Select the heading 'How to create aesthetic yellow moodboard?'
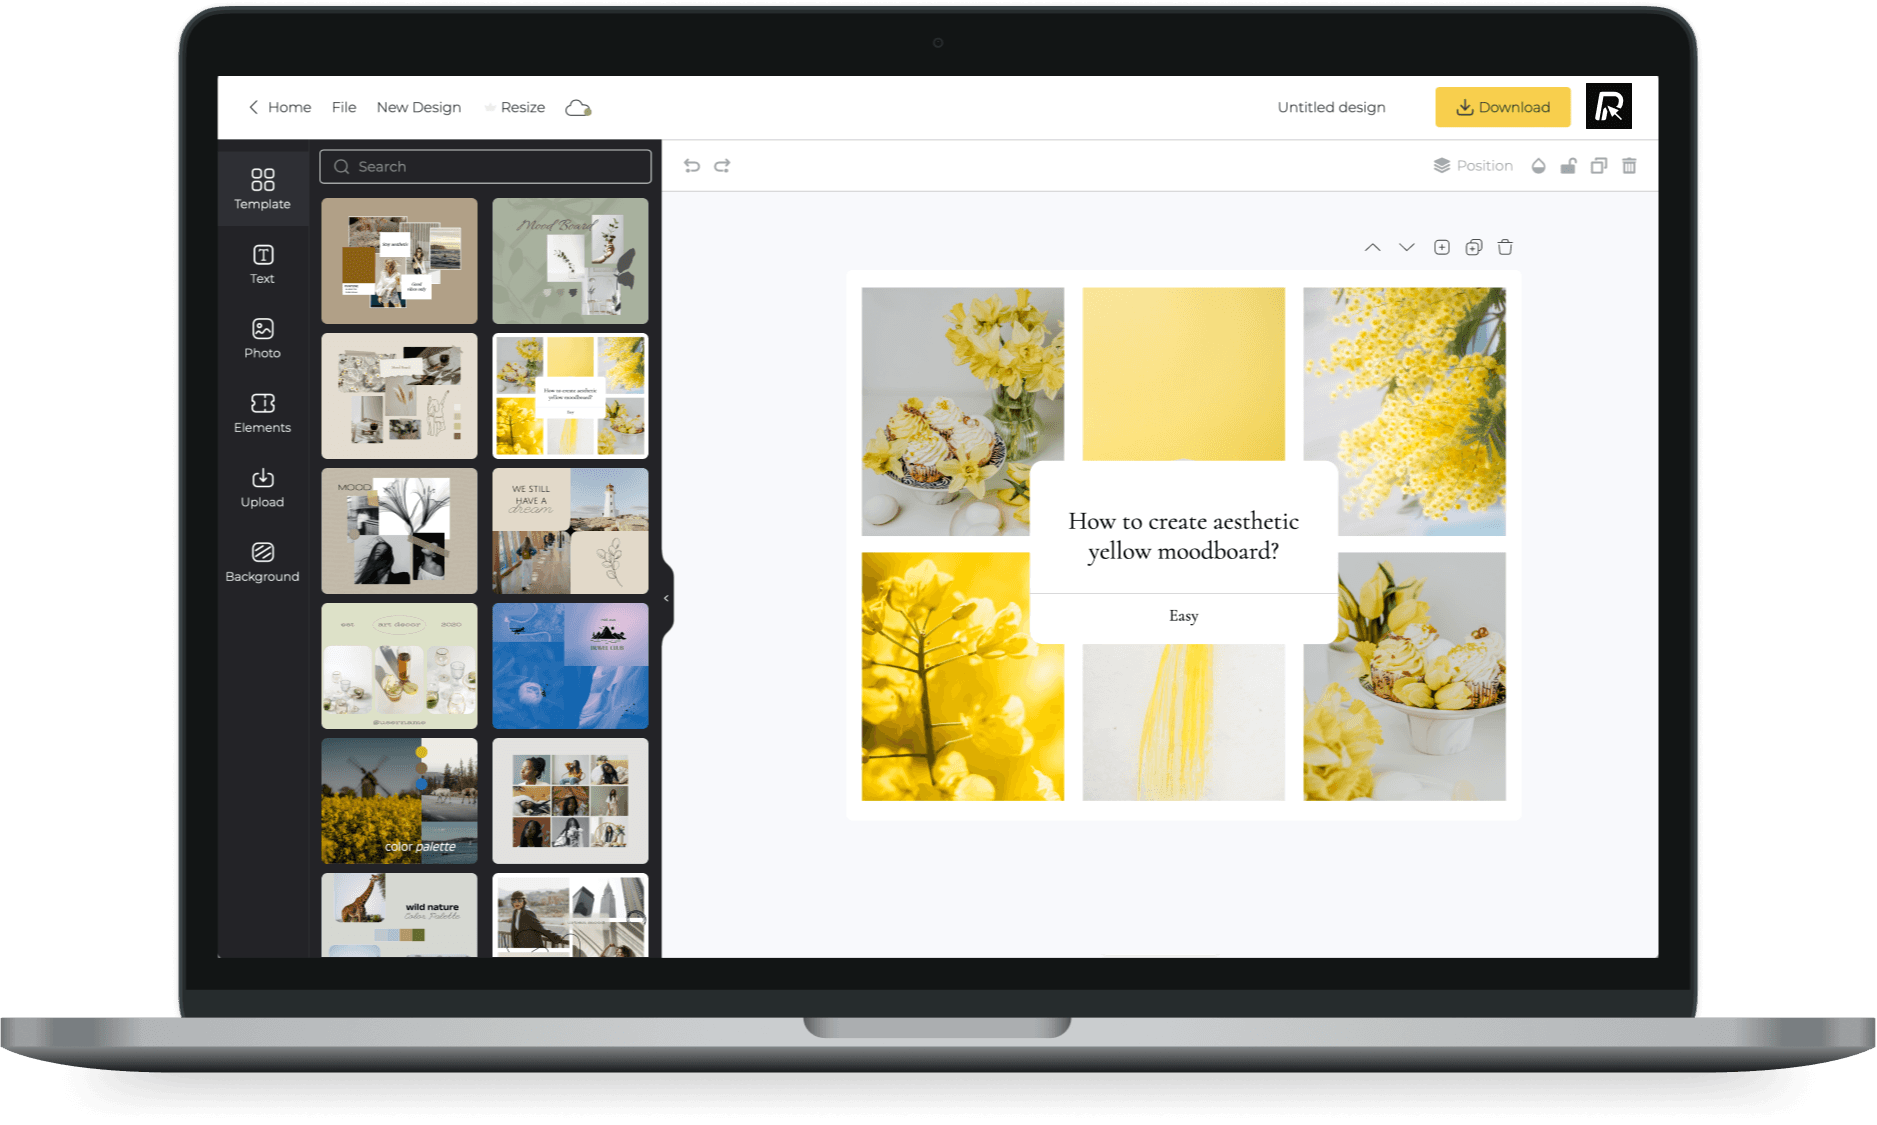Screen dimensions: 1877x1125 tap(1183, 536)
